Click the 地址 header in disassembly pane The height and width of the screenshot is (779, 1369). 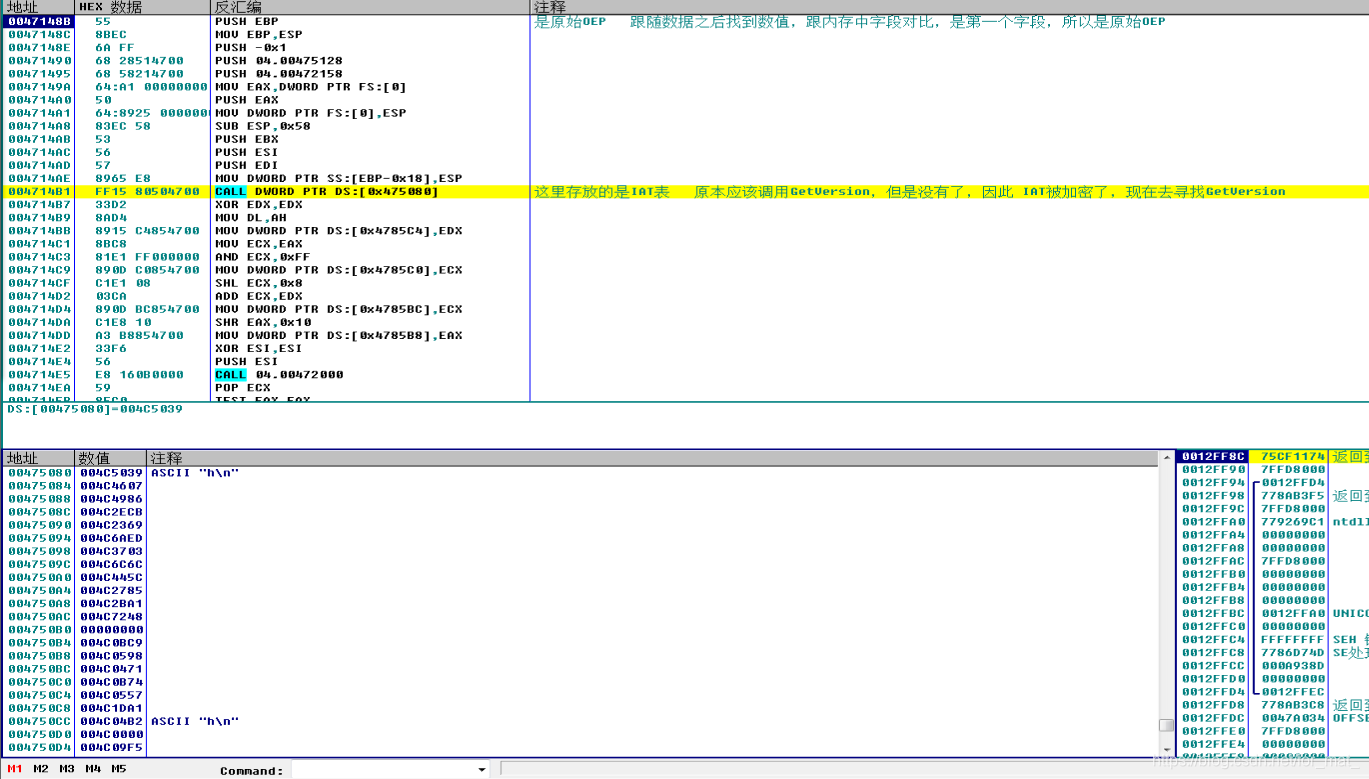pos(38,7)
